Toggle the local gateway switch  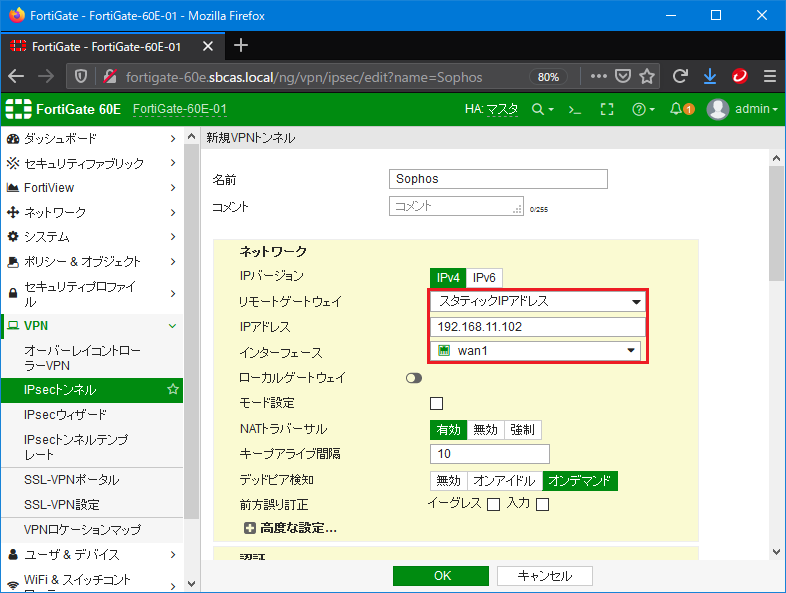[414, 378]
